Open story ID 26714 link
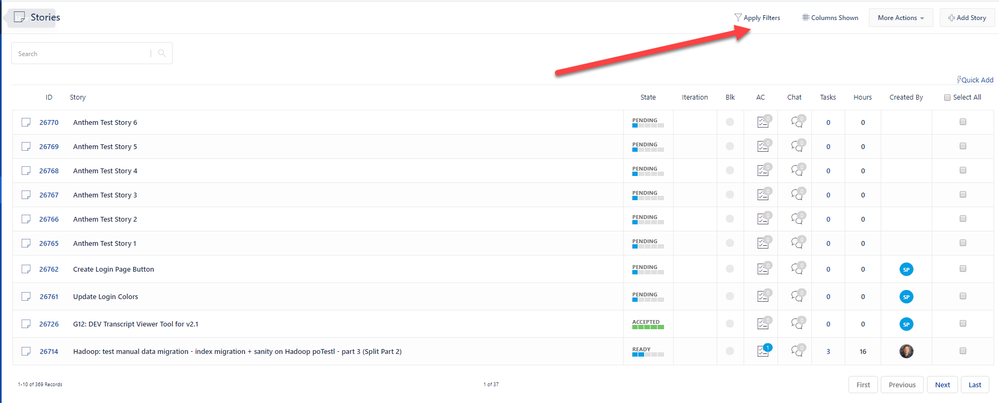 point(49,351)
